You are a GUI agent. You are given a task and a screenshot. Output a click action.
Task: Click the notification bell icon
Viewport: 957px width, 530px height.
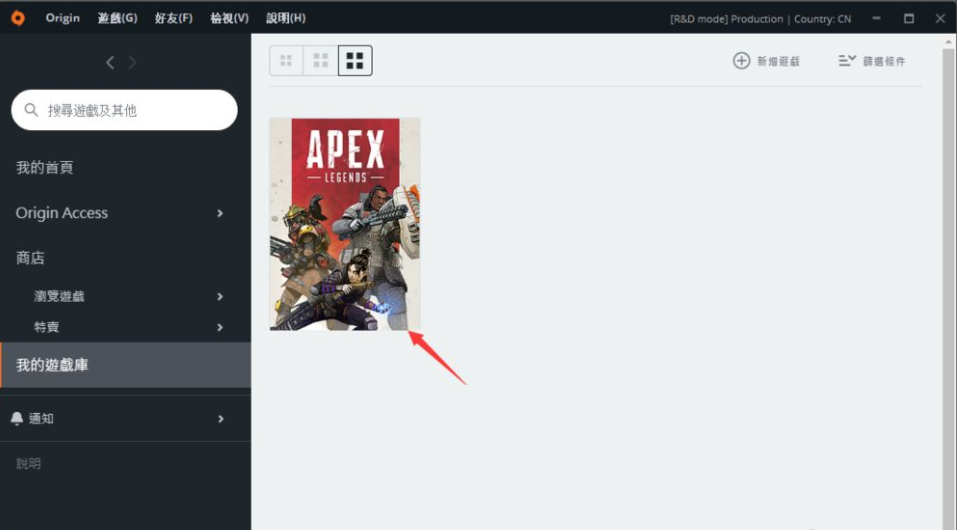click(17, 418)
